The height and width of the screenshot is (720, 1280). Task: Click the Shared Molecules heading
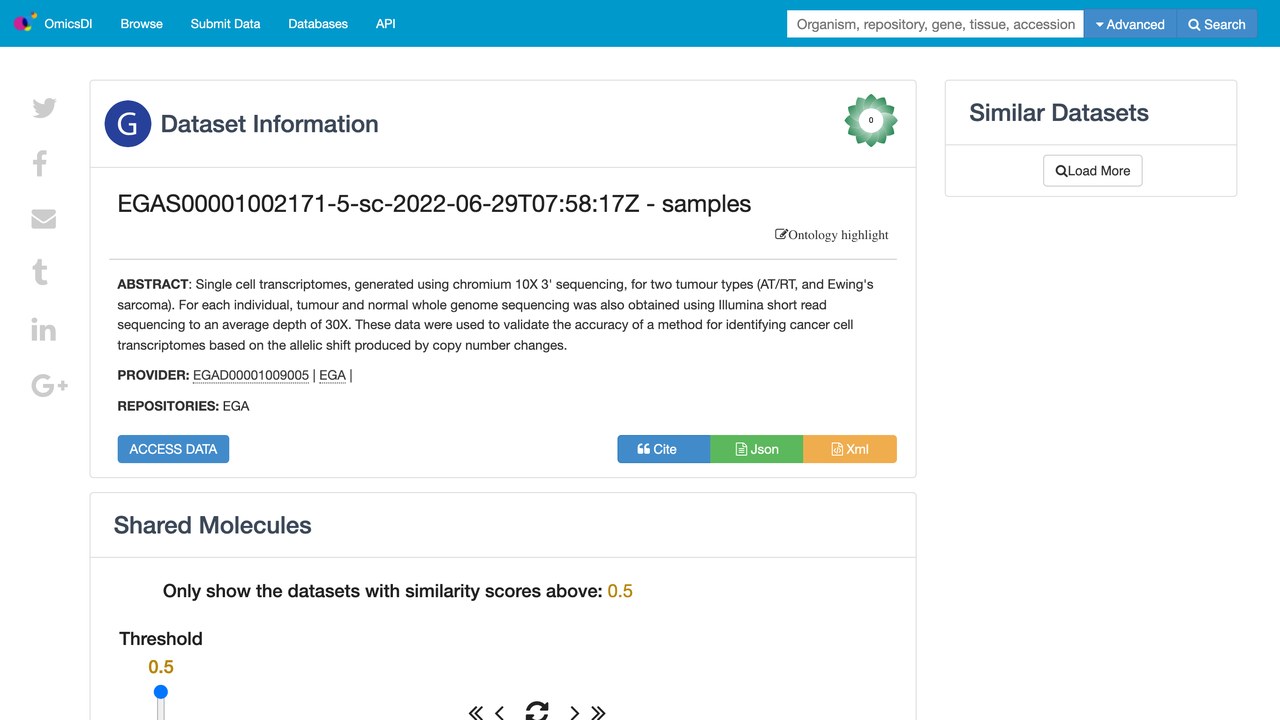tap(213, 525)
